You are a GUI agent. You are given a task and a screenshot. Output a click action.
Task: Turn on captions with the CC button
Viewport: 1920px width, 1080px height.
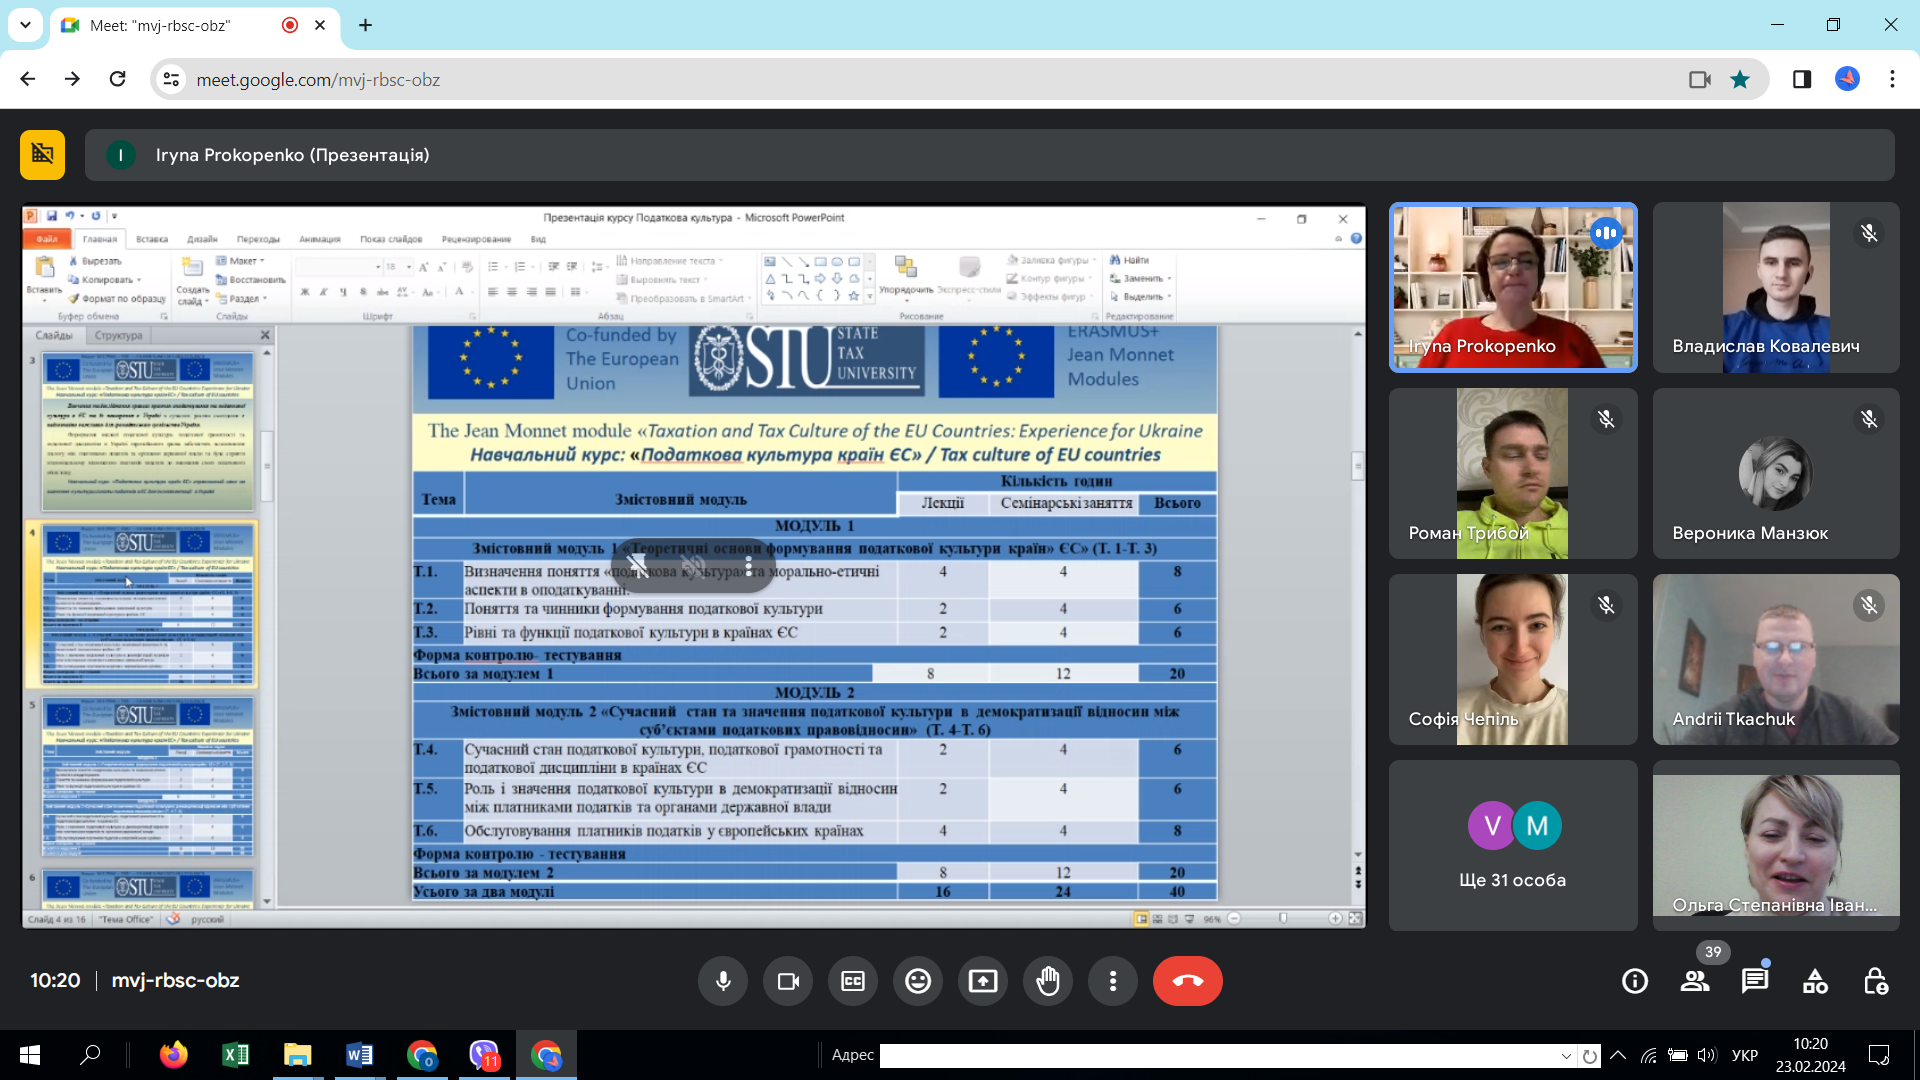point(853,981)
